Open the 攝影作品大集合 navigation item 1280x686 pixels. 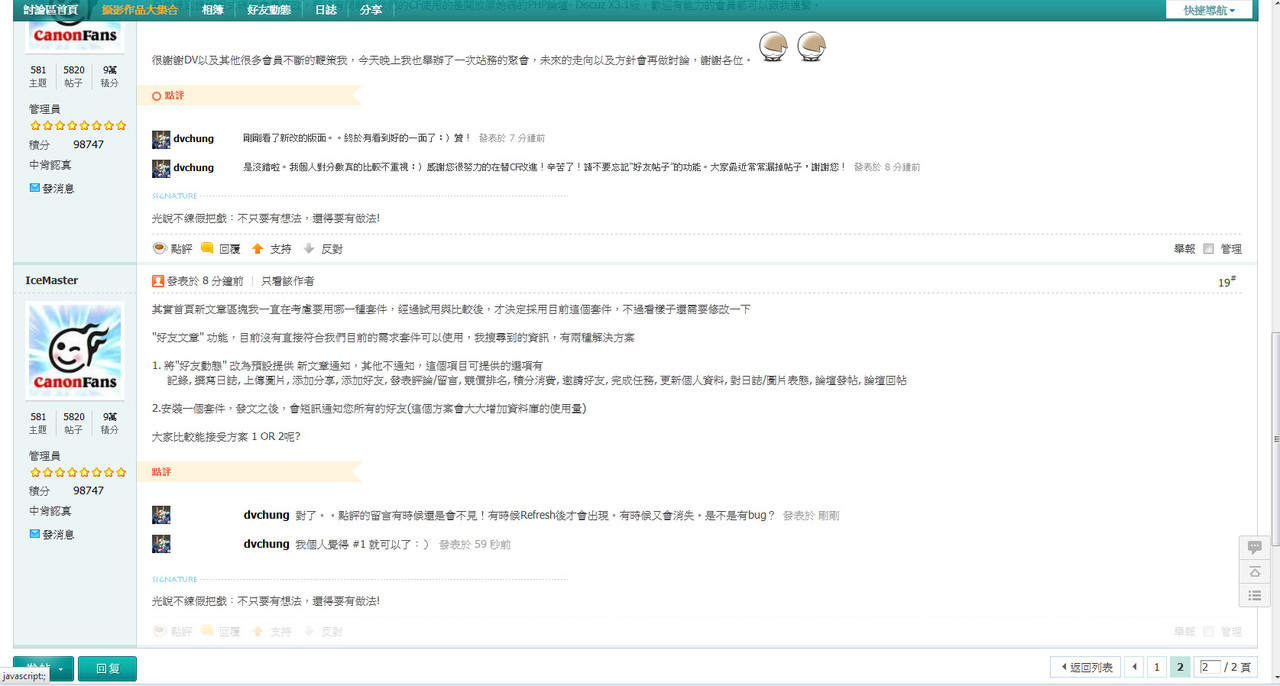140,9
